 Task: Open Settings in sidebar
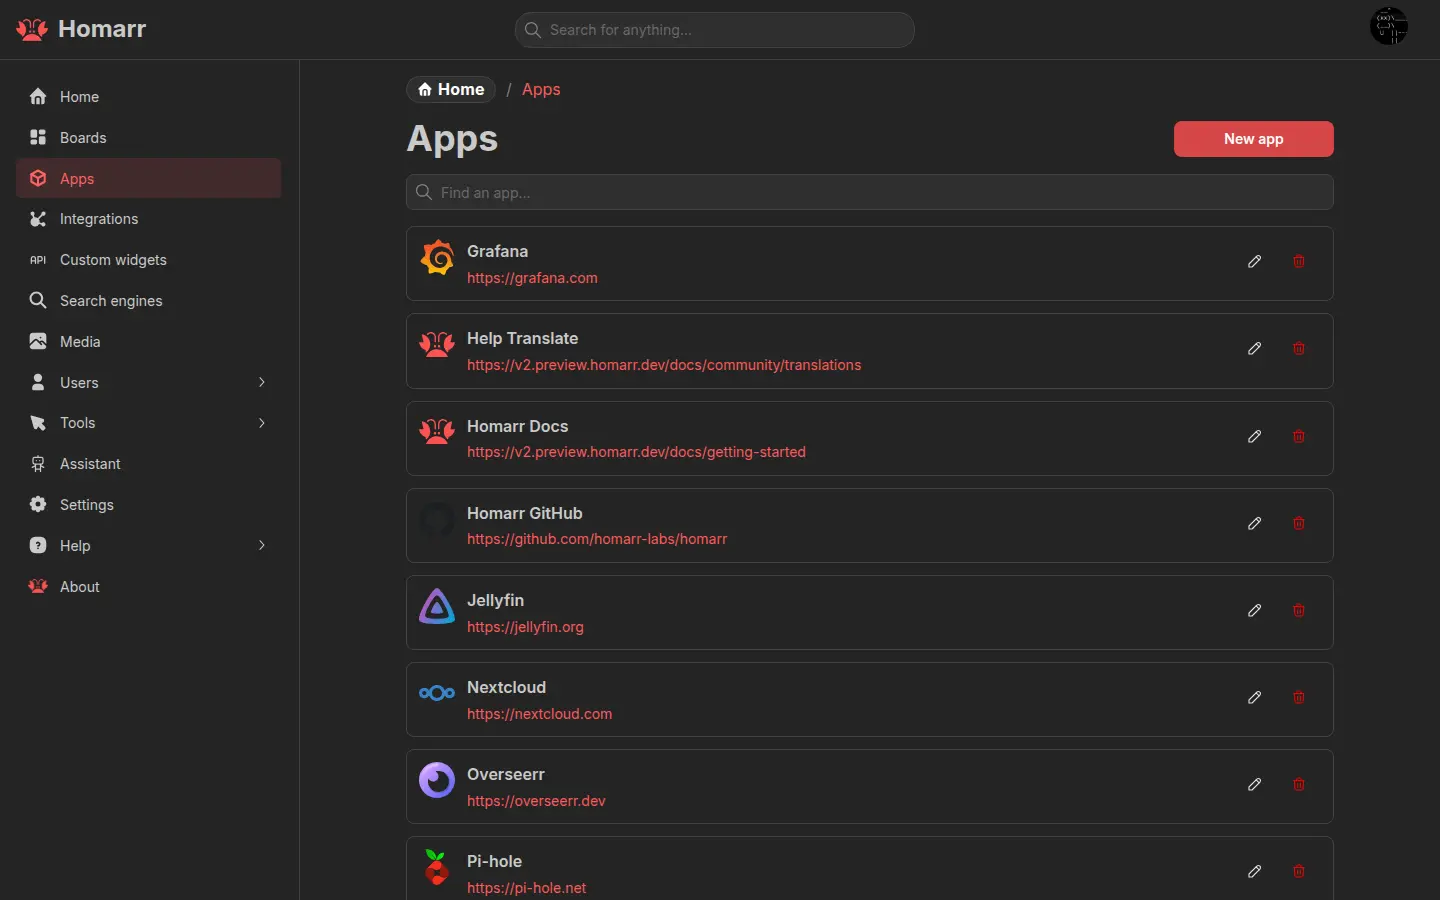(x=149, y=505)
